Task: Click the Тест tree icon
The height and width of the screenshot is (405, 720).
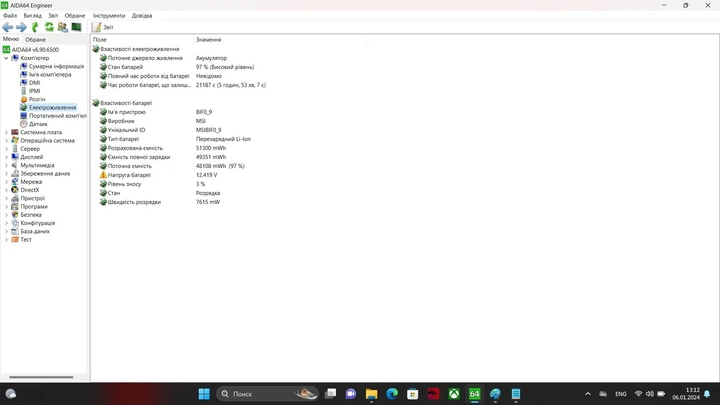Action: tap(15, 240)
